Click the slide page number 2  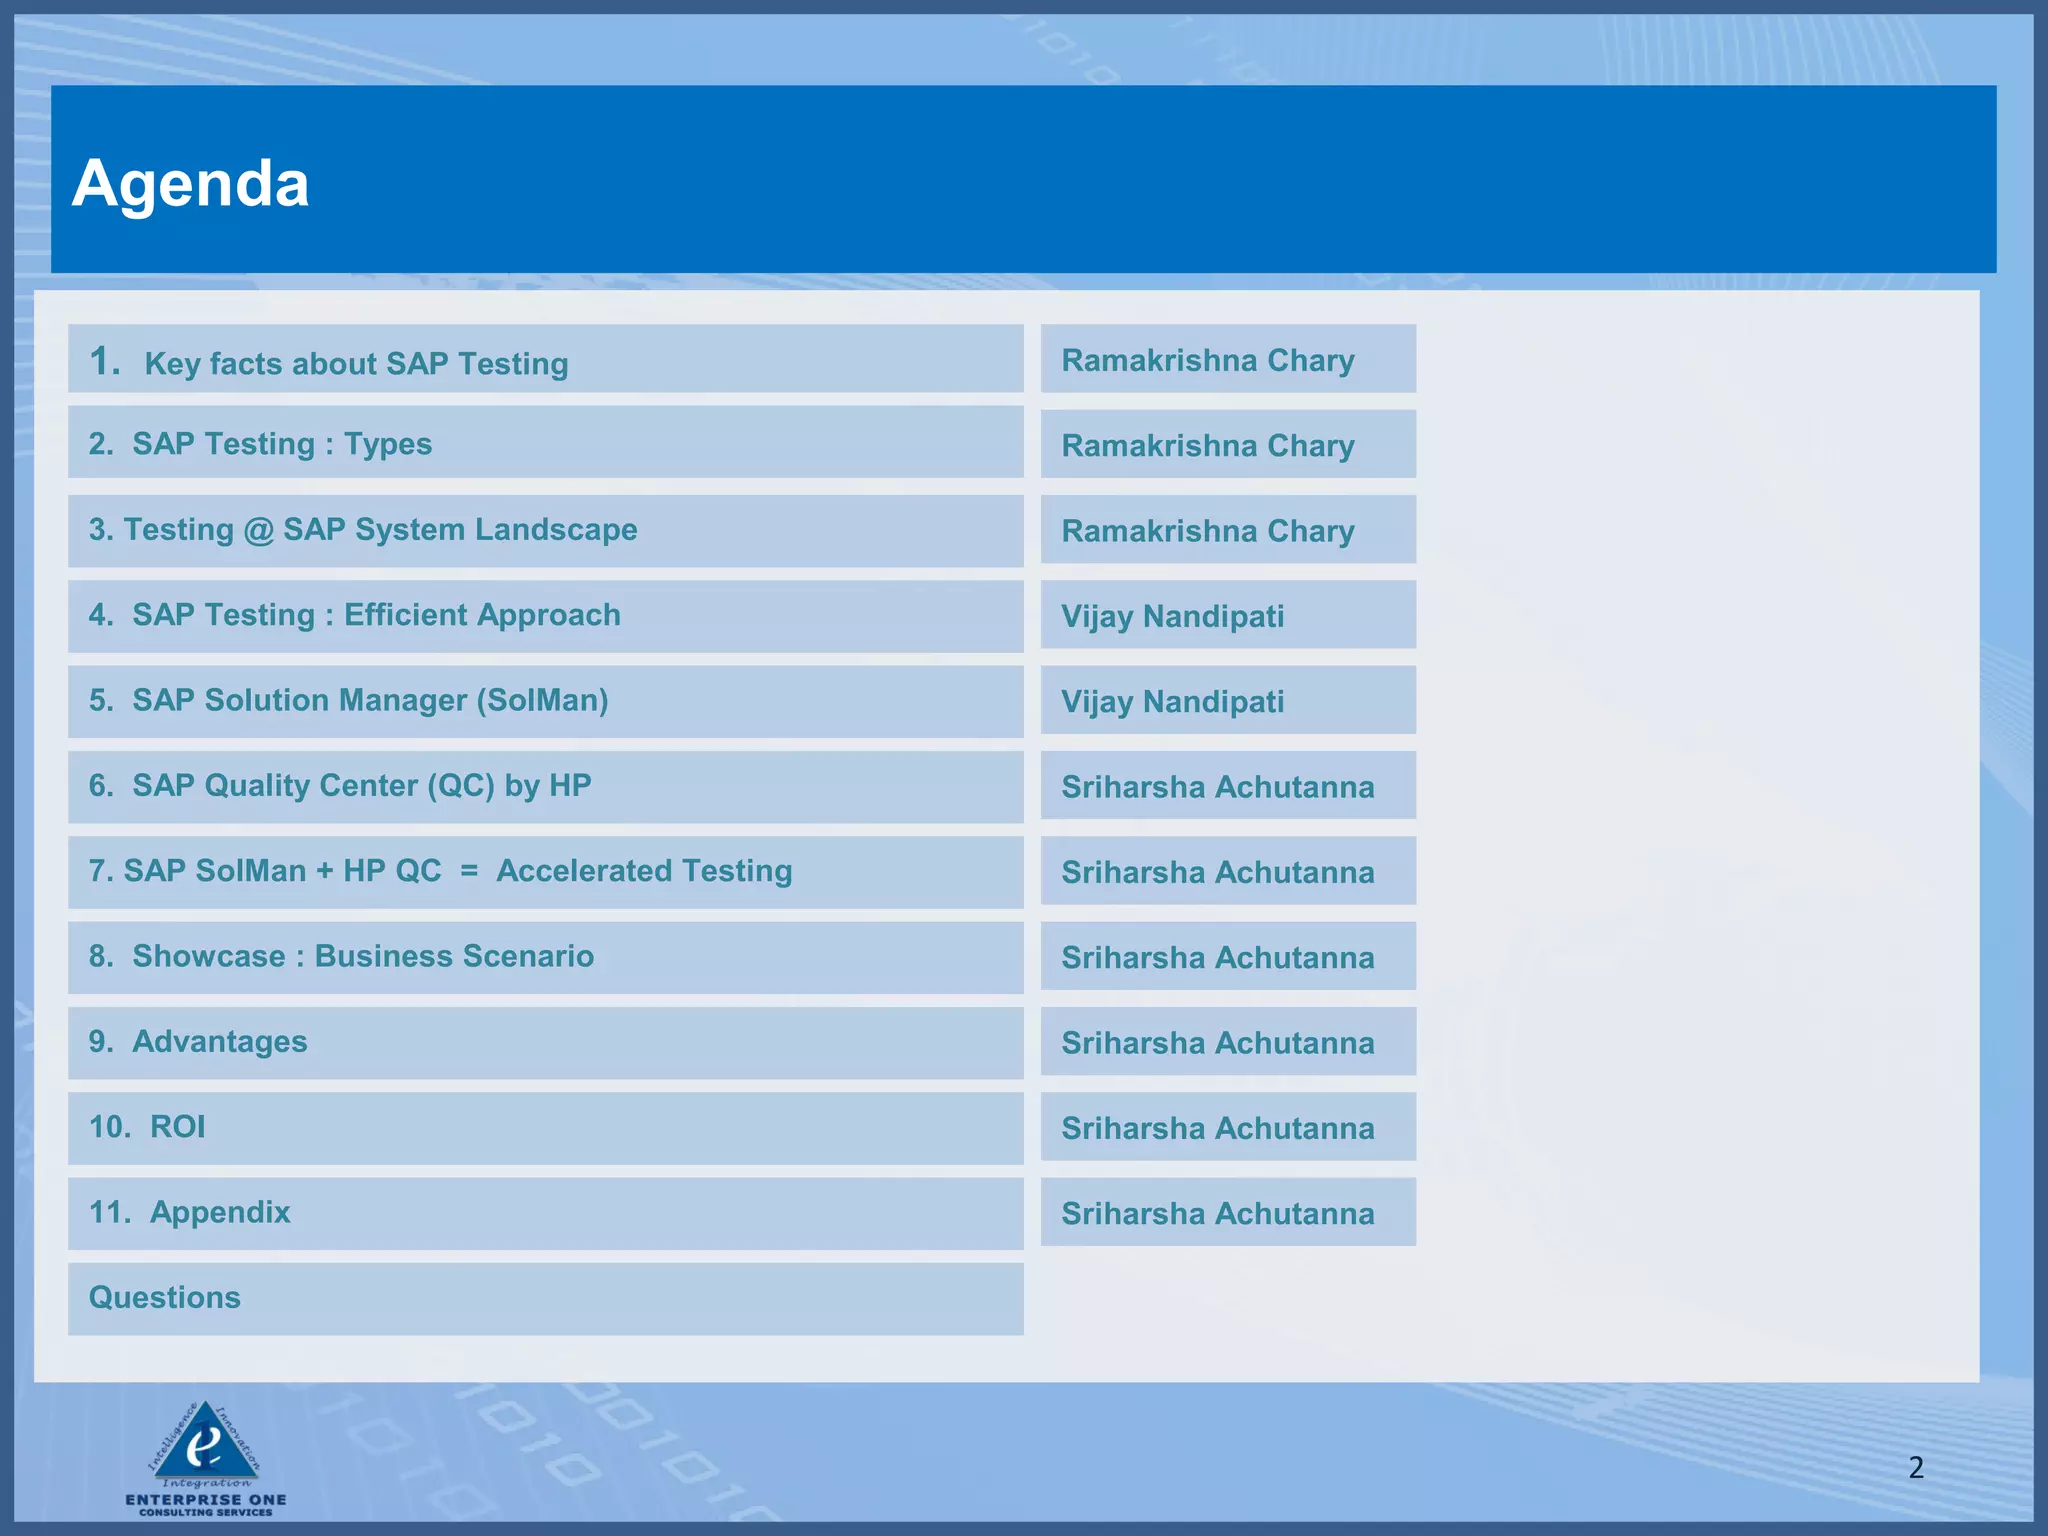click(1915, 1467)
